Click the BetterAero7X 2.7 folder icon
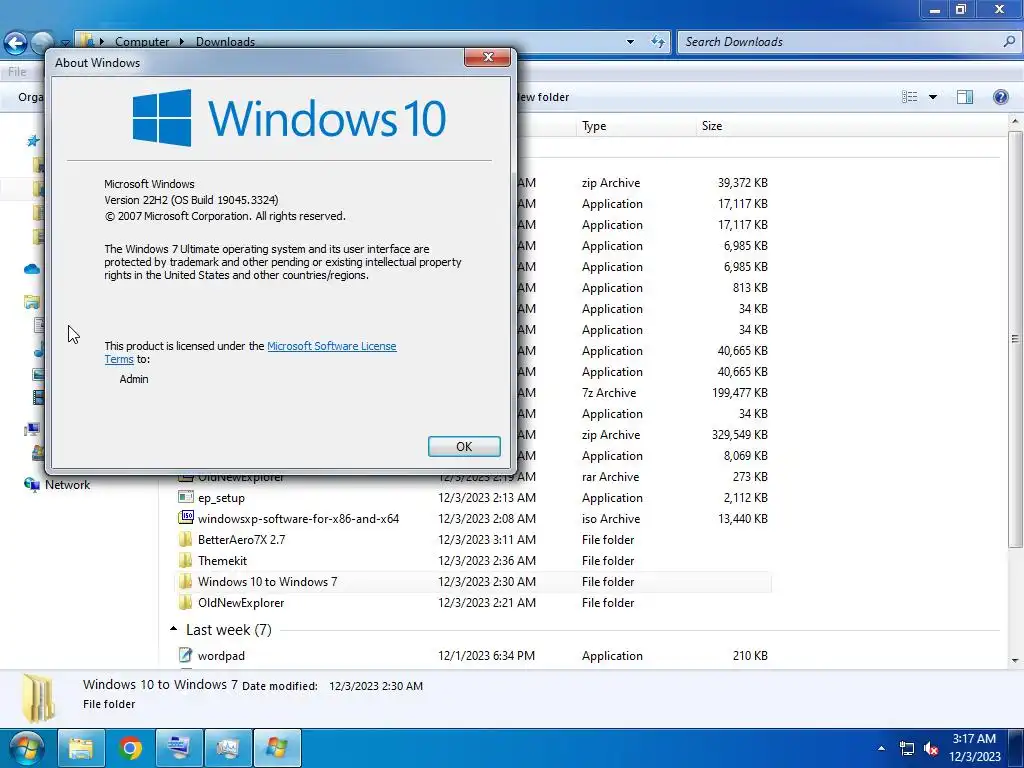 [x=186, y=539]
